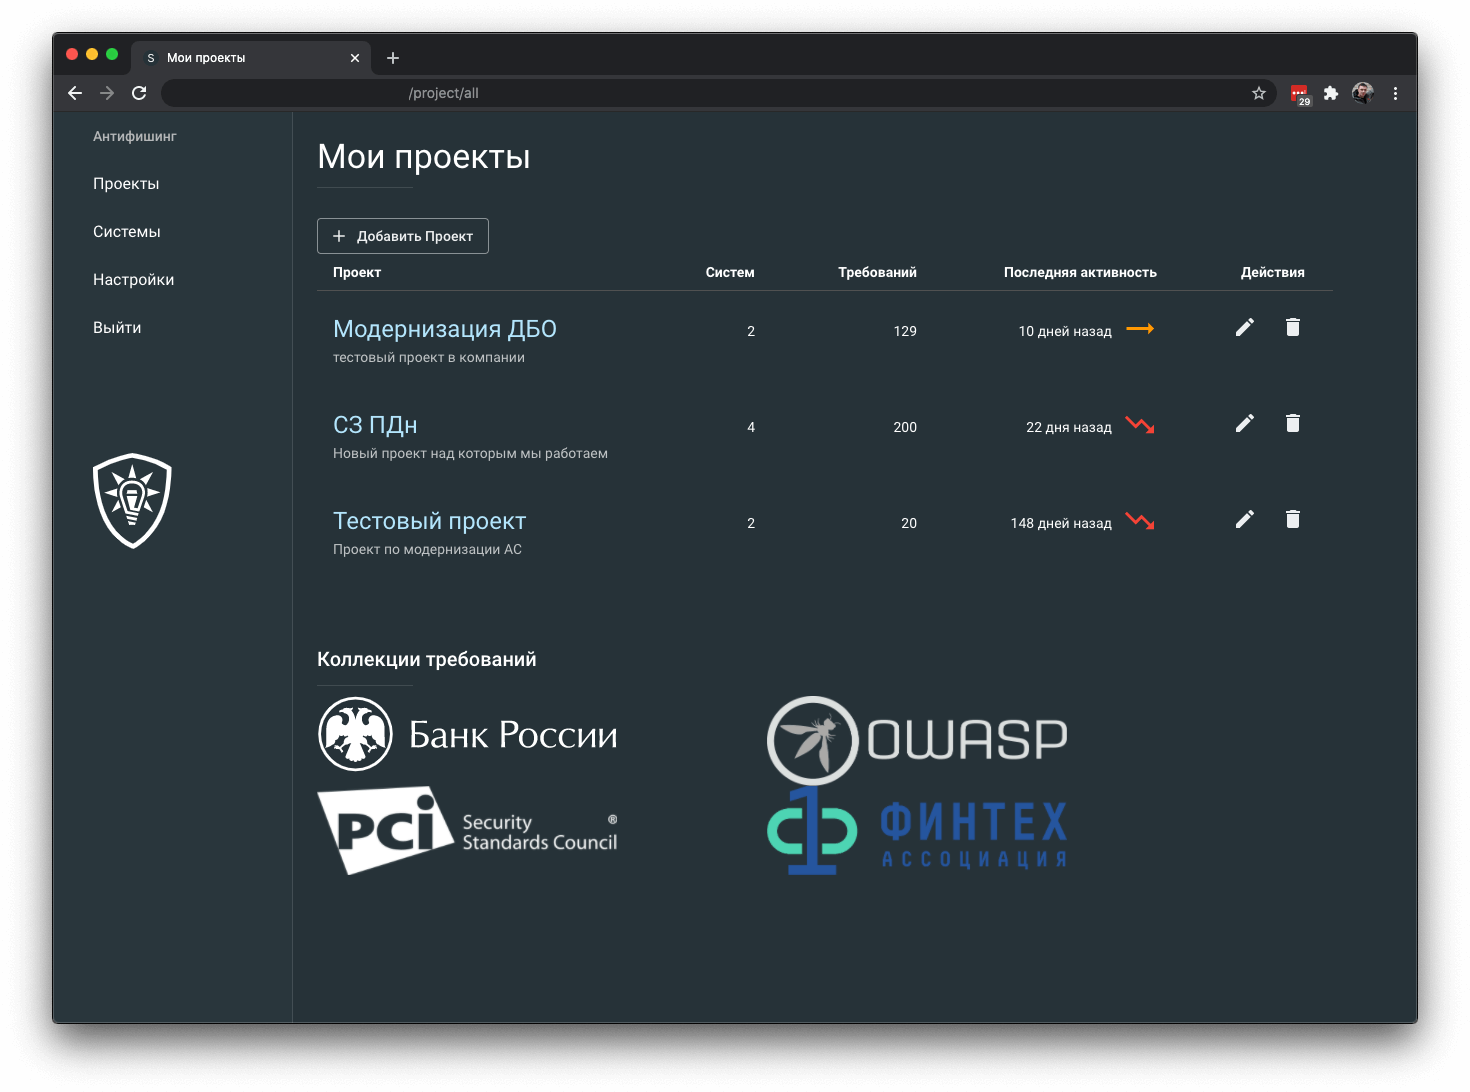Click the 10 дней назад activity text
This screenshot has height=1092, width=1470.
(x=1065, y=331)
